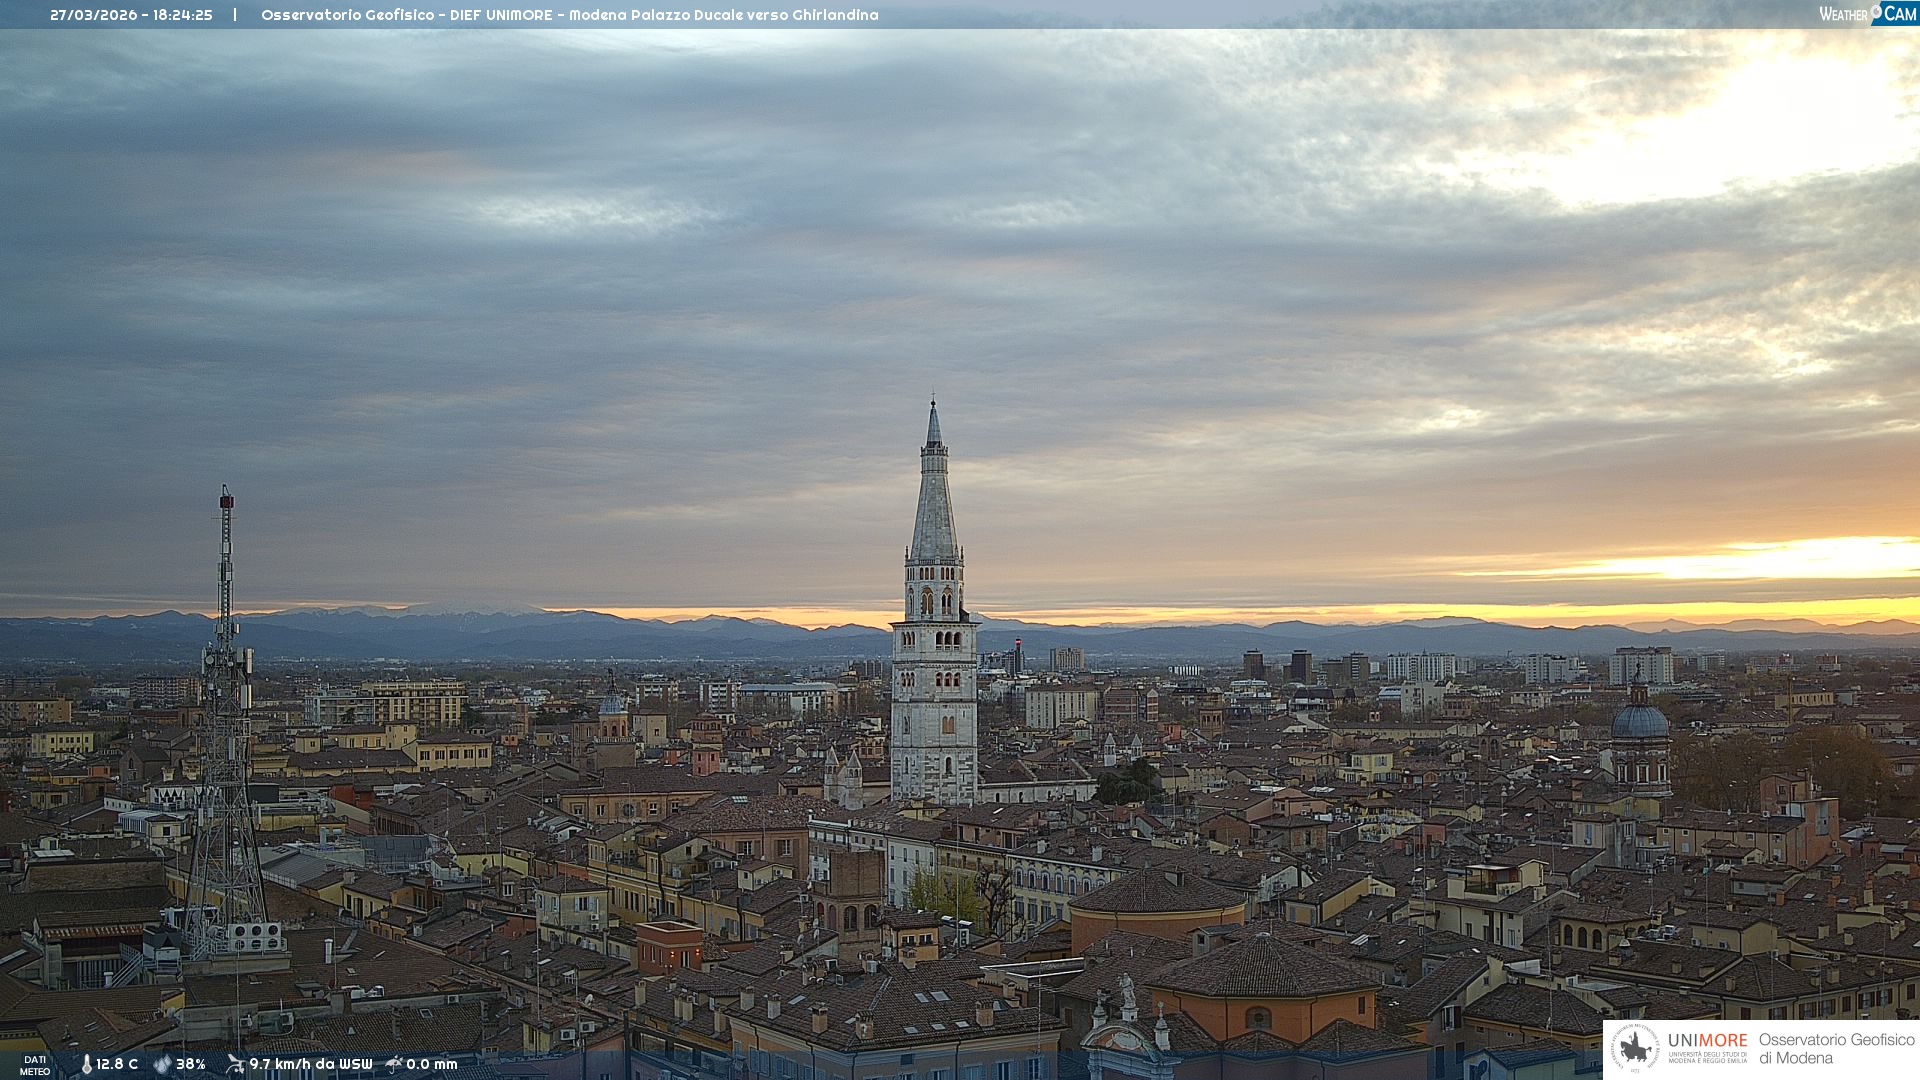Screen dimensions: 1920x1080
Task: Click the UNIMORE wordmark text
Action: (1707, 1040)
